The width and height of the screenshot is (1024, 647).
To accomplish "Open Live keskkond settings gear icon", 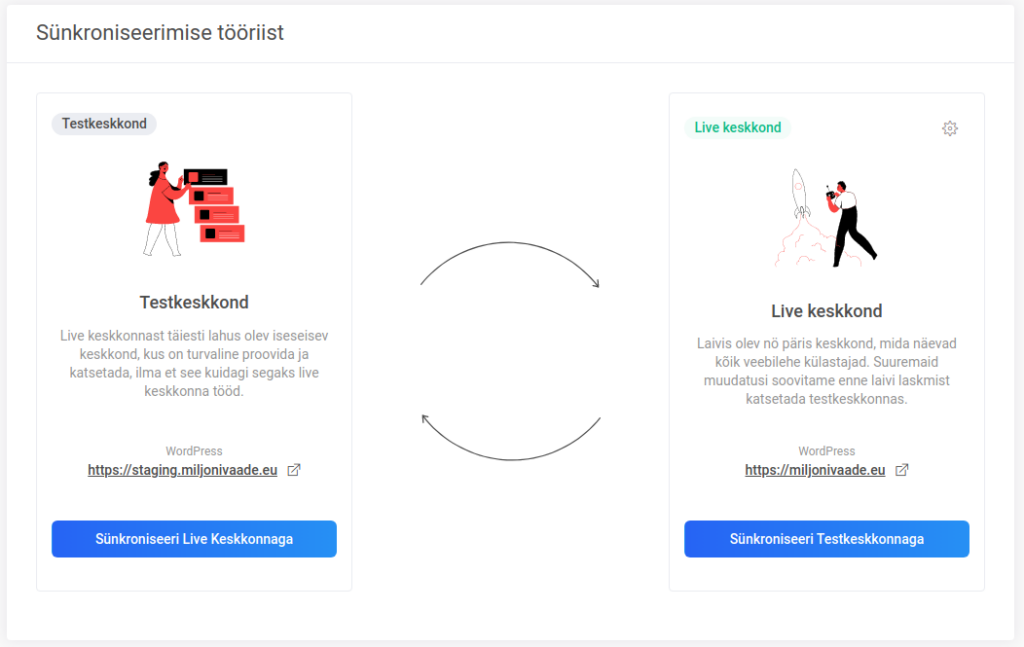I will pyautogui.click(x=950, y=128).
